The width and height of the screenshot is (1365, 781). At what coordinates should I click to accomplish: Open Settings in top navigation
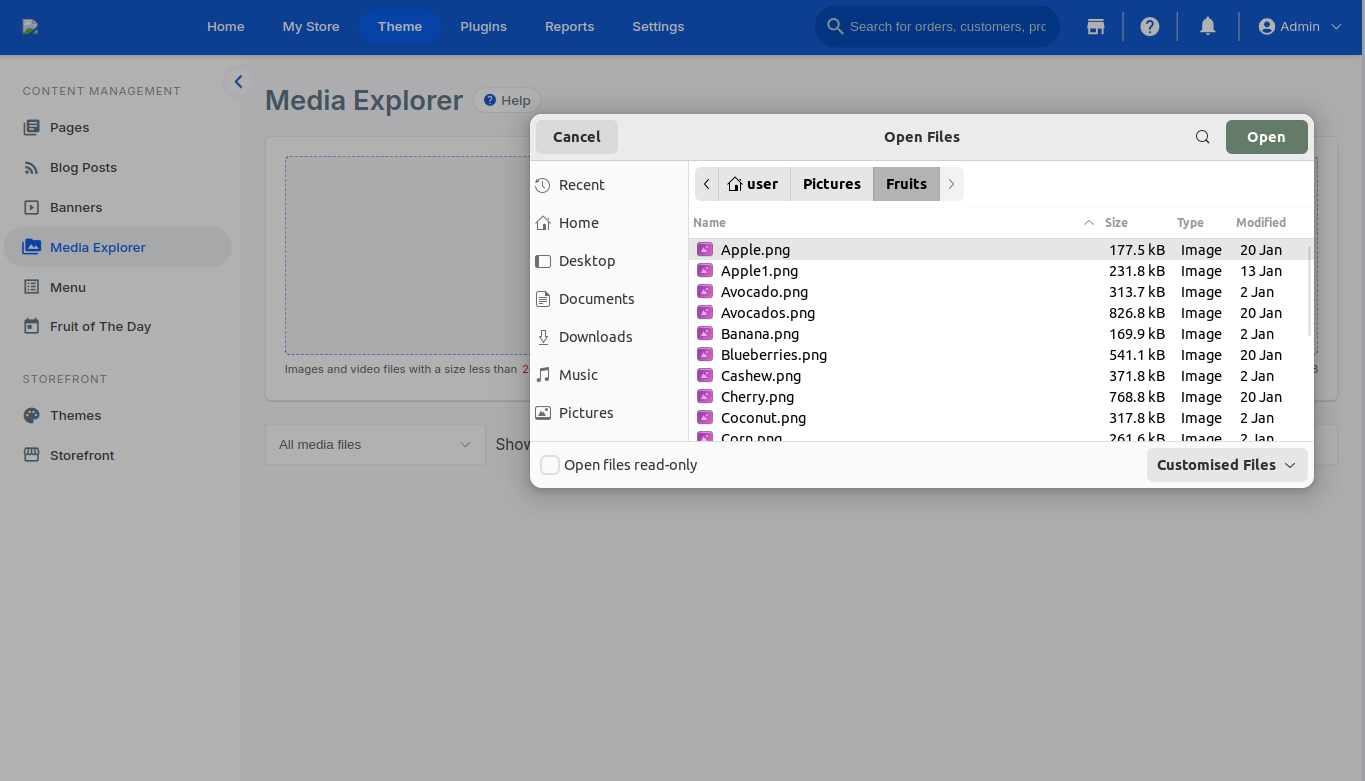(658, 27)
